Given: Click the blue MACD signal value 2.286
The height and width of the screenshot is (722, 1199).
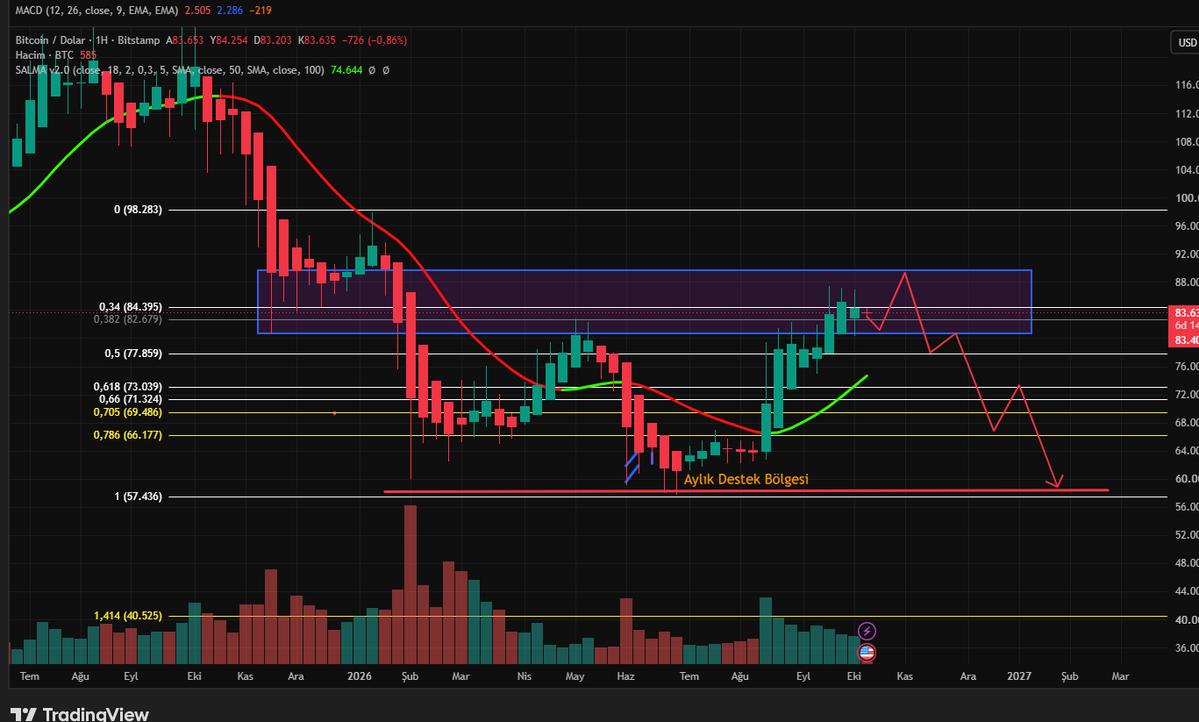Looking at the screenshot, I should point(229,10).
